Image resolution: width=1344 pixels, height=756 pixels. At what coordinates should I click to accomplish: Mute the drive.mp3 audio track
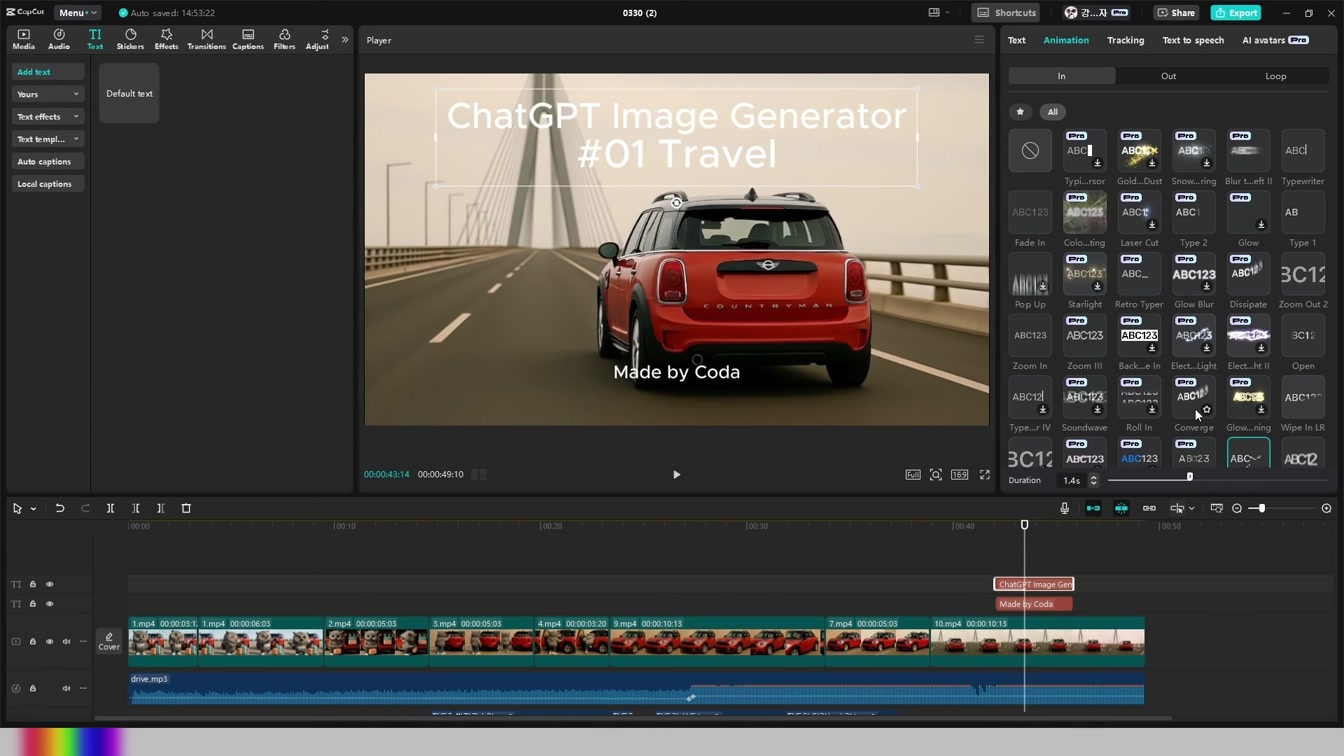66,688
